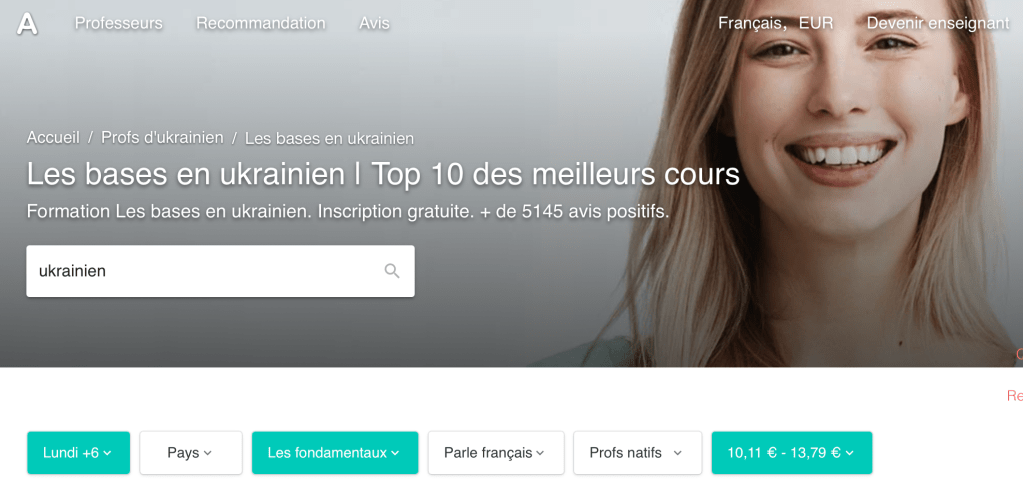
Task: Open the Lundi +6 availability dropdown
Action: 78,452
